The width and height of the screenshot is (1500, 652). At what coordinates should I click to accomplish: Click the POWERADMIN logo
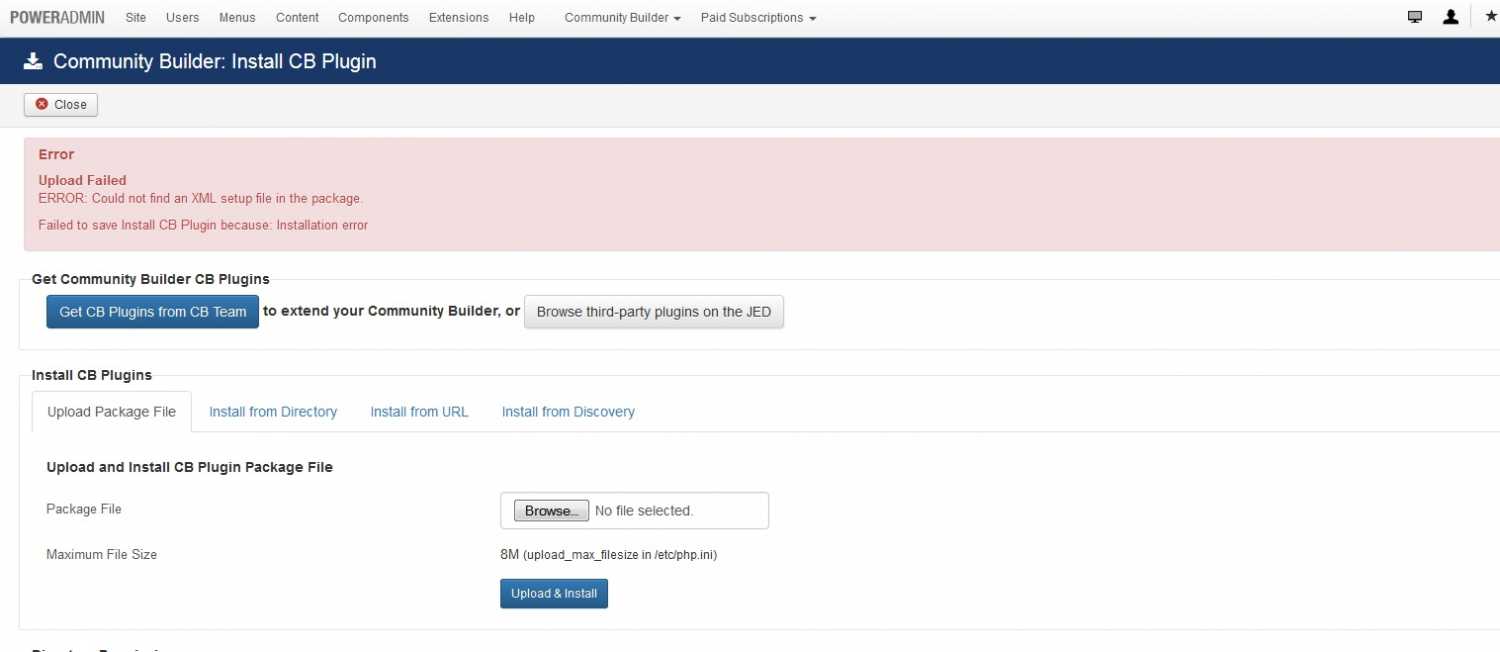click(x=57, y=17)
